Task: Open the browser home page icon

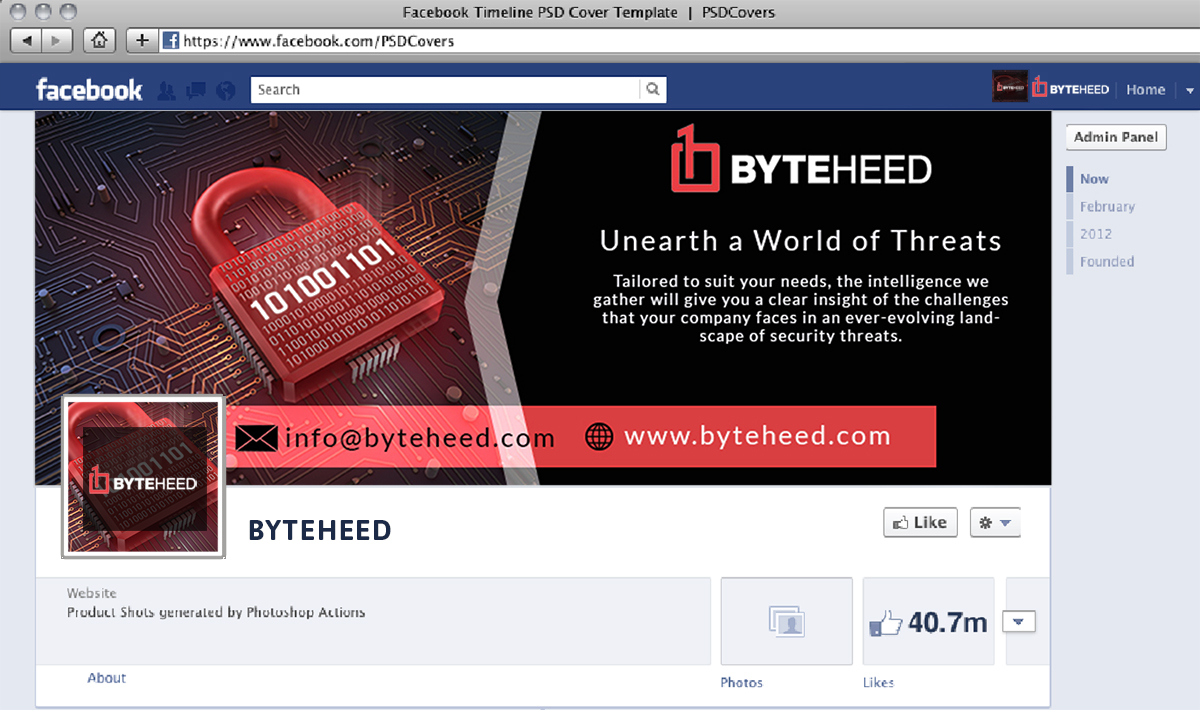Action: click(x=99, y=41)
